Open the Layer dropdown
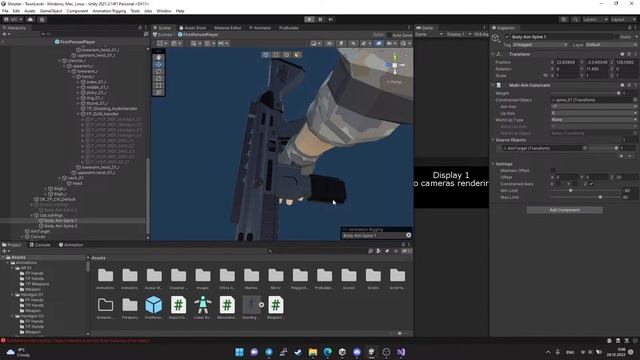The image size is (640, 360). [x=611, y=44]
